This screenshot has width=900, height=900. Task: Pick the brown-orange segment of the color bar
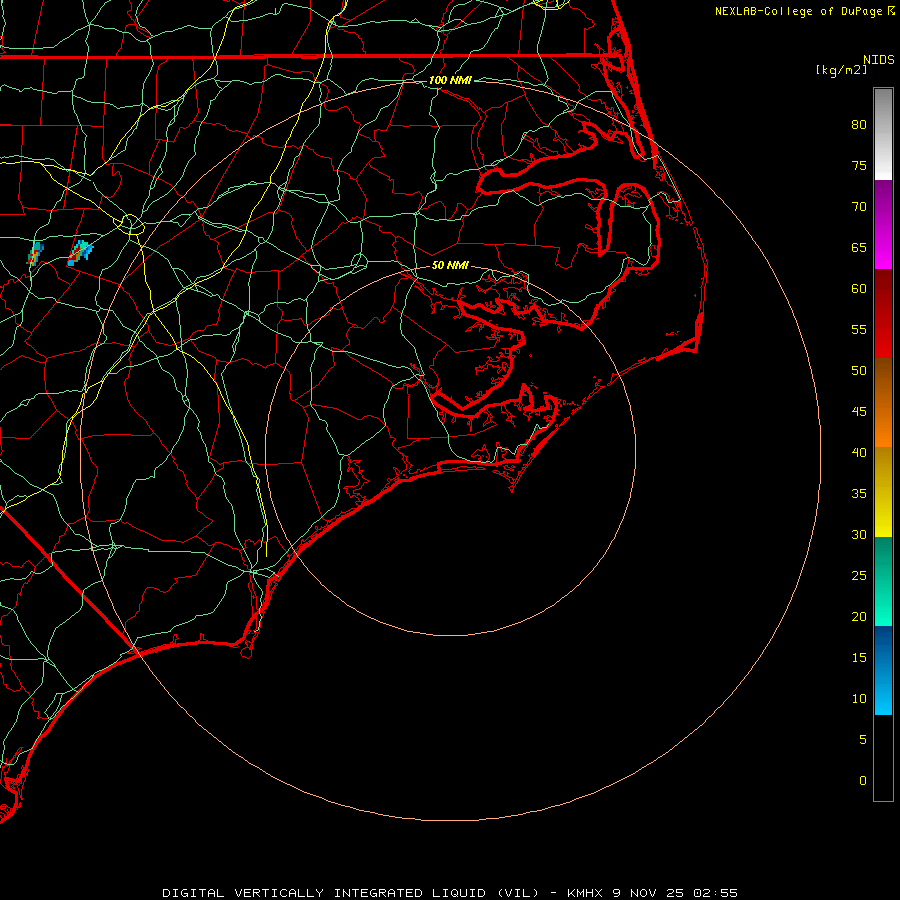883,402
